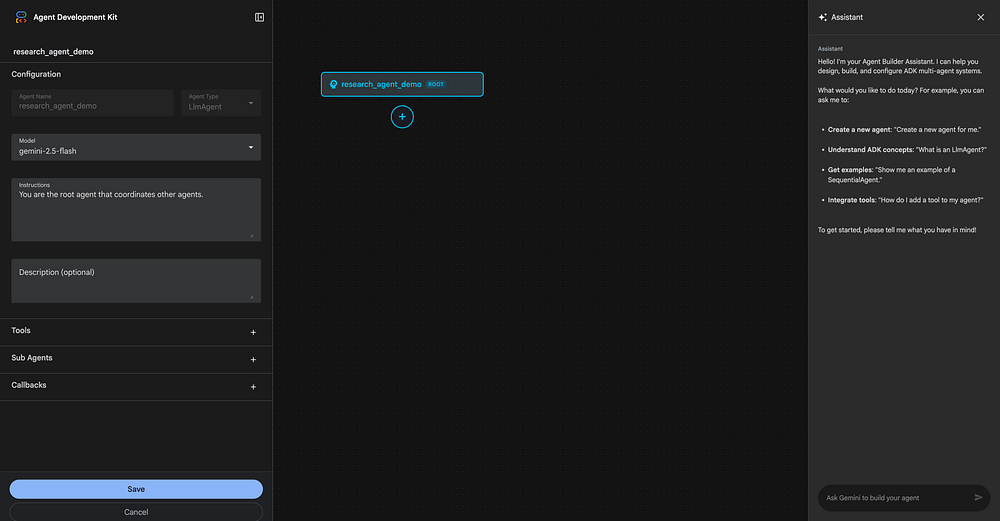Click the lightbulb icon on root agent node
1000x521 pixels.
point(333,84)
